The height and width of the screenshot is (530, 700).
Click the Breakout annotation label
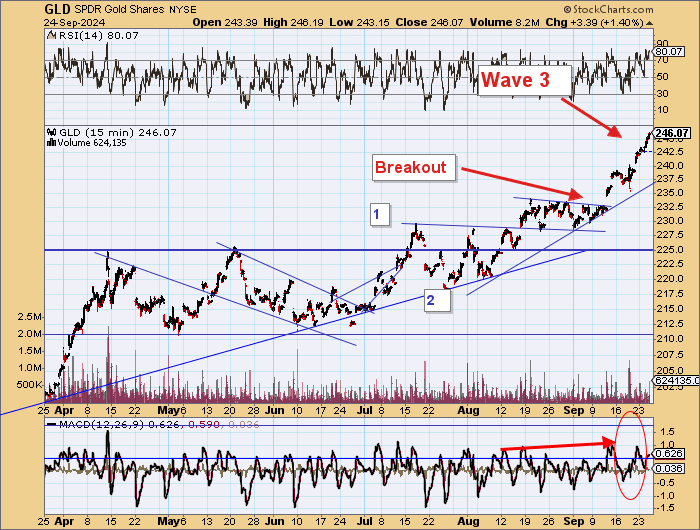click(x=414, y=167)
